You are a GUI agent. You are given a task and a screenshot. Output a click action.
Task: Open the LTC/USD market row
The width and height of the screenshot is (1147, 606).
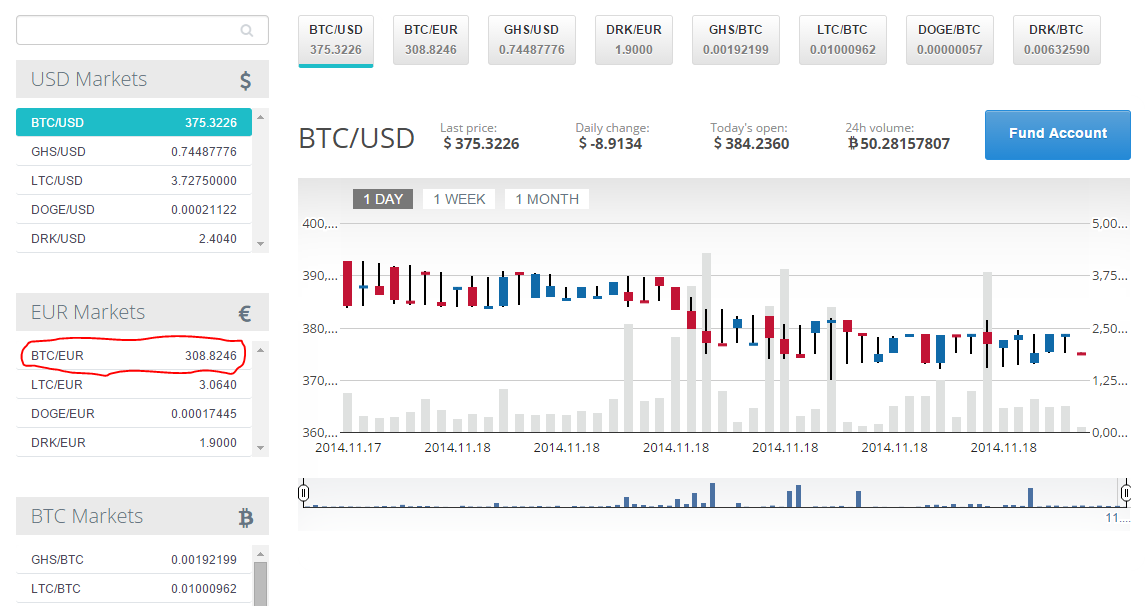tap(134, 180)
